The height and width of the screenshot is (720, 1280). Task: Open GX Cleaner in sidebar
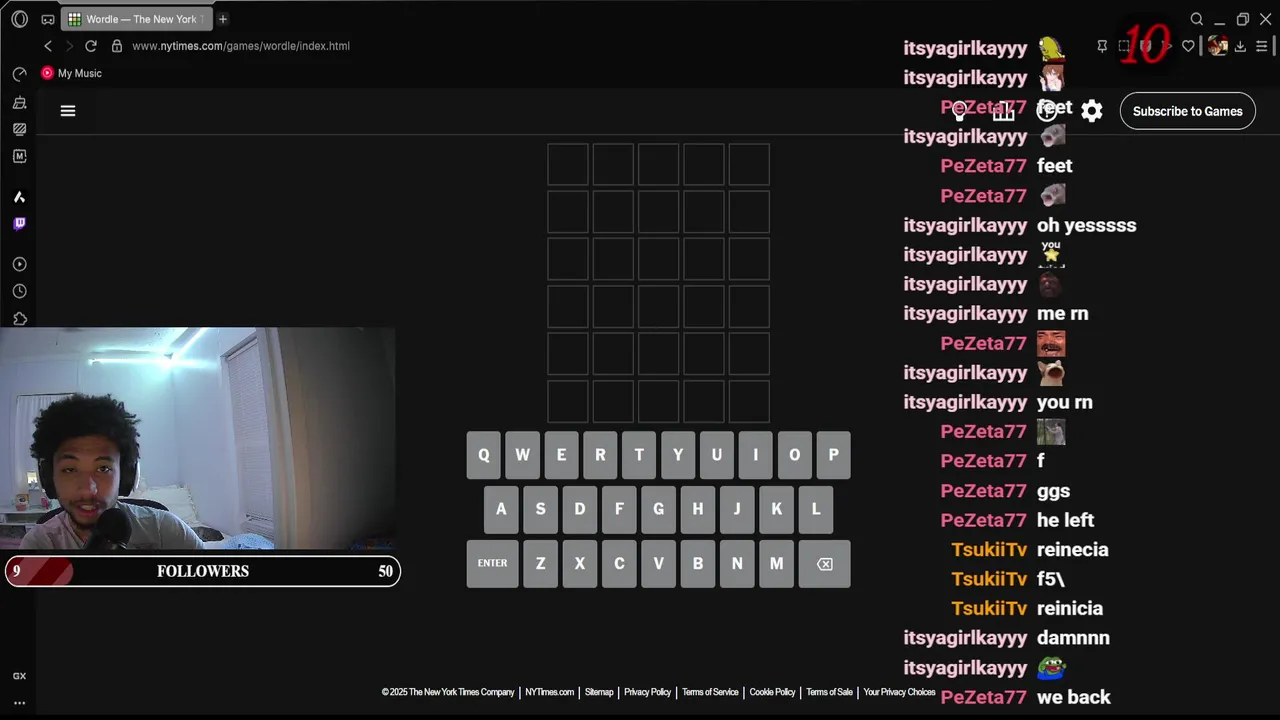click(x=19, y=102)
